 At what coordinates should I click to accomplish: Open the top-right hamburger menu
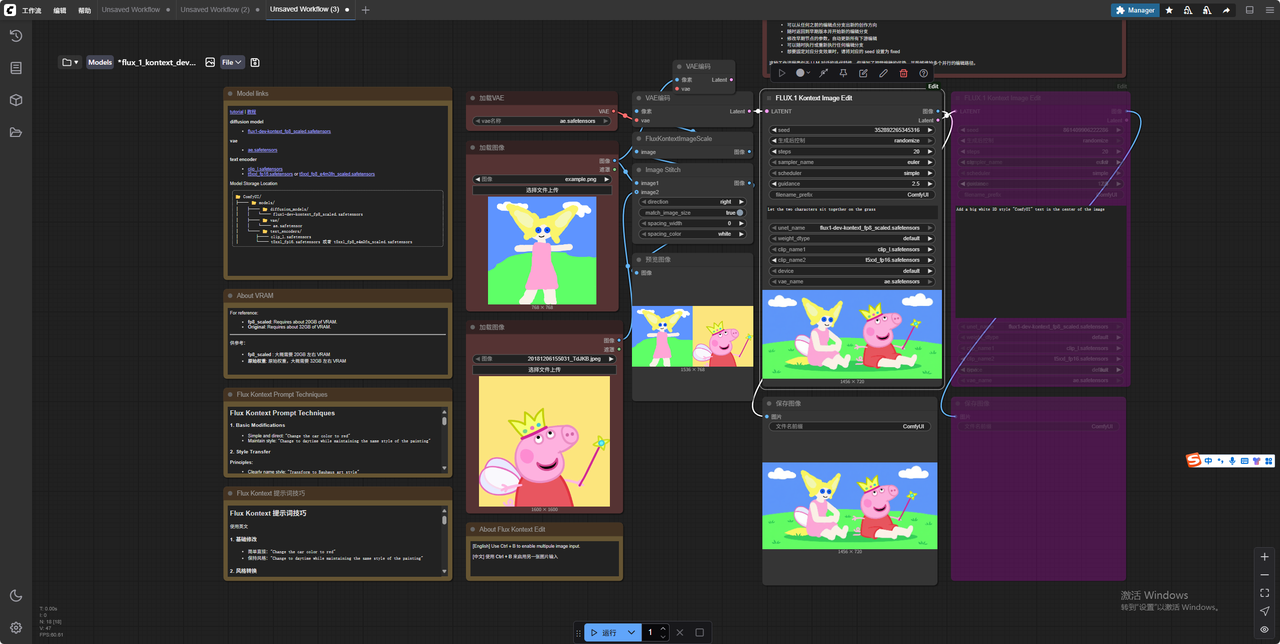[1269, 10]
